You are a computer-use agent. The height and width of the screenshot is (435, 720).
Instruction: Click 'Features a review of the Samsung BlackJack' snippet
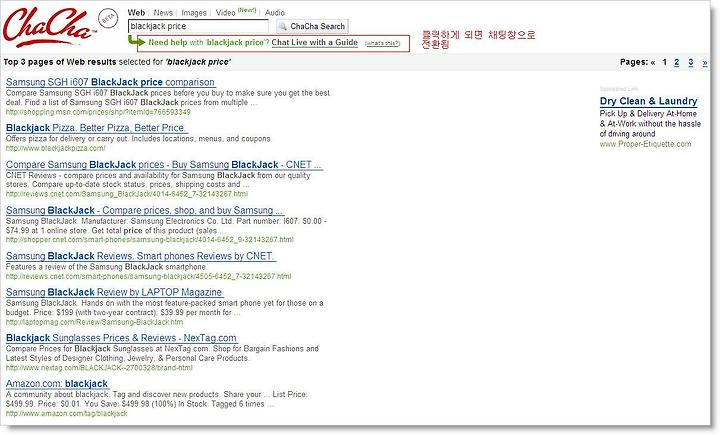107,267
